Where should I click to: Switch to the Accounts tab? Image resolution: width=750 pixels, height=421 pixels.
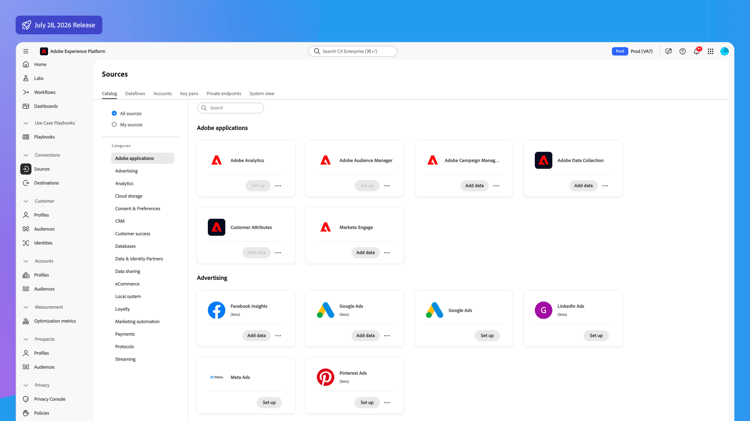[x=162, y=93]
